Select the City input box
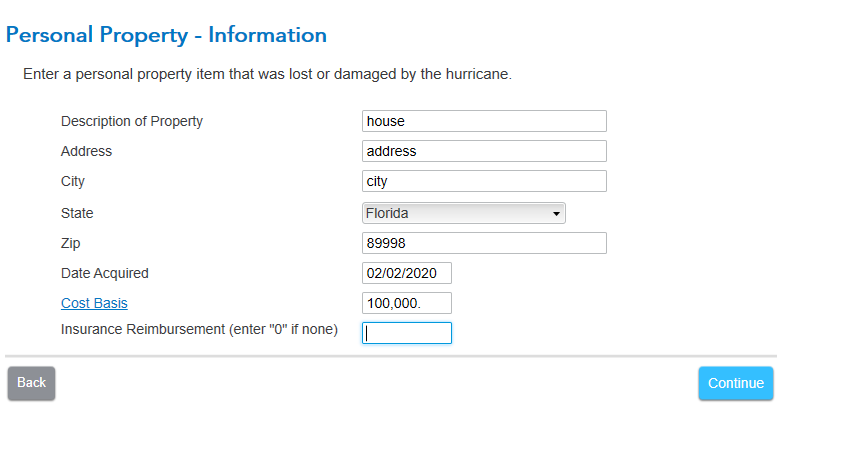Viewport: 845px width, 464px height. coord(484,181)
